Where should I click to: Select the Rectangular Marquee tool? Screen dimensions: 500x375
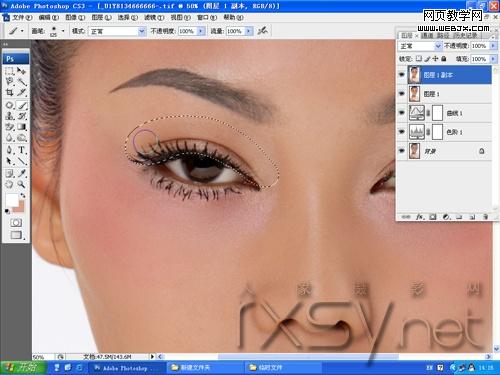pyautogui.click(x=9, y=71)
